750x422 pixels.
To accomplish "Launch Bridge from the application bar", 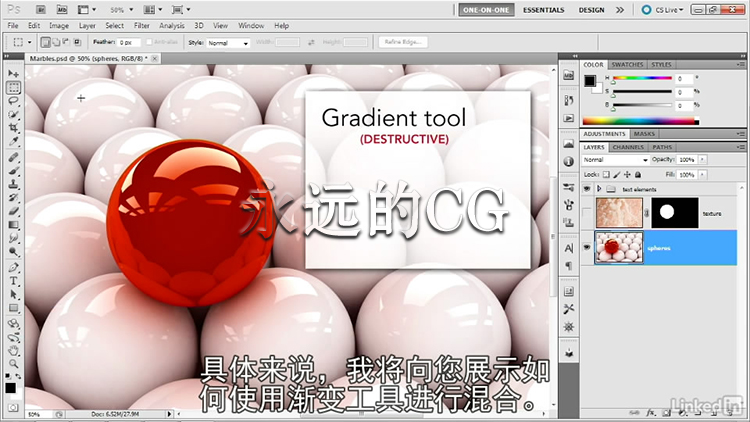I will tap(40, 10).
